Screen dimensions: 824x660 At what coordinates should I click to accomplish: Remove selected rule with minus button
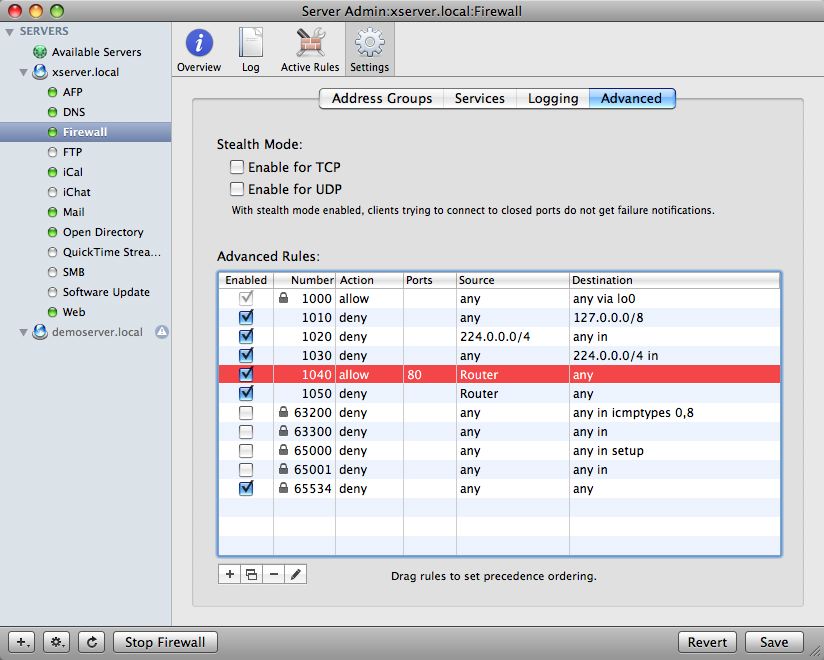[274, 574]
